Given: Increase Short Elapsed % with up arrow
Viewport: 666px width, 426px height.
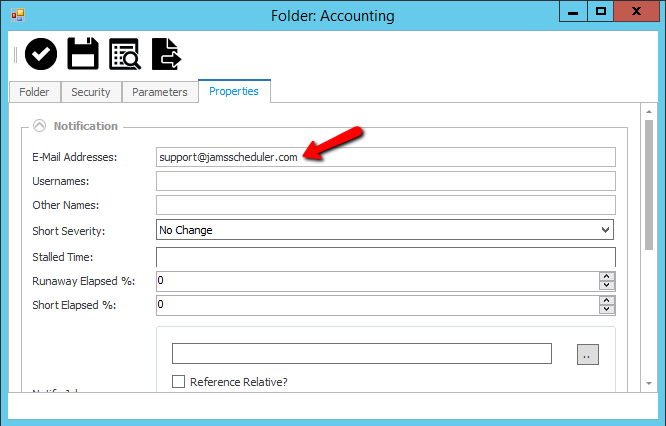Looking at the screenshot, I should (607, 301).
